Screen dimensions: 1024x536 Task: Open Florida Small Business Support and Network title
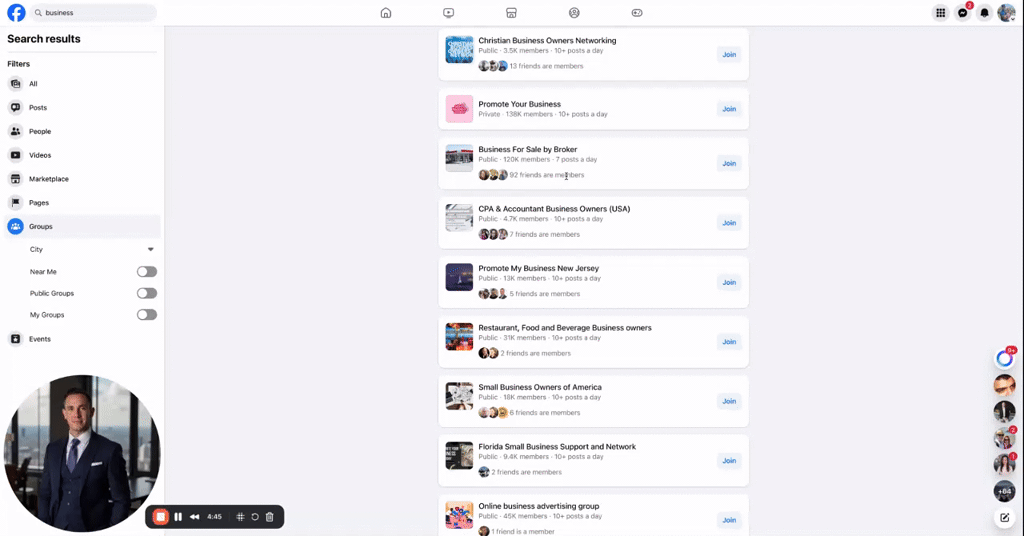tap(557, 447)
